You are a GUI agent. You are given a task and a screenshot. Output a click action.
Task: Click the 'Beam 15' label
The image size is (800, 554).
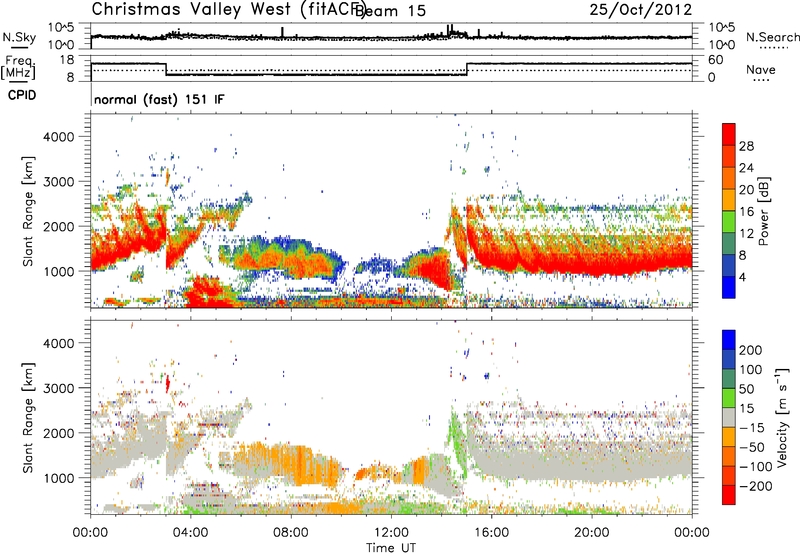391,11
